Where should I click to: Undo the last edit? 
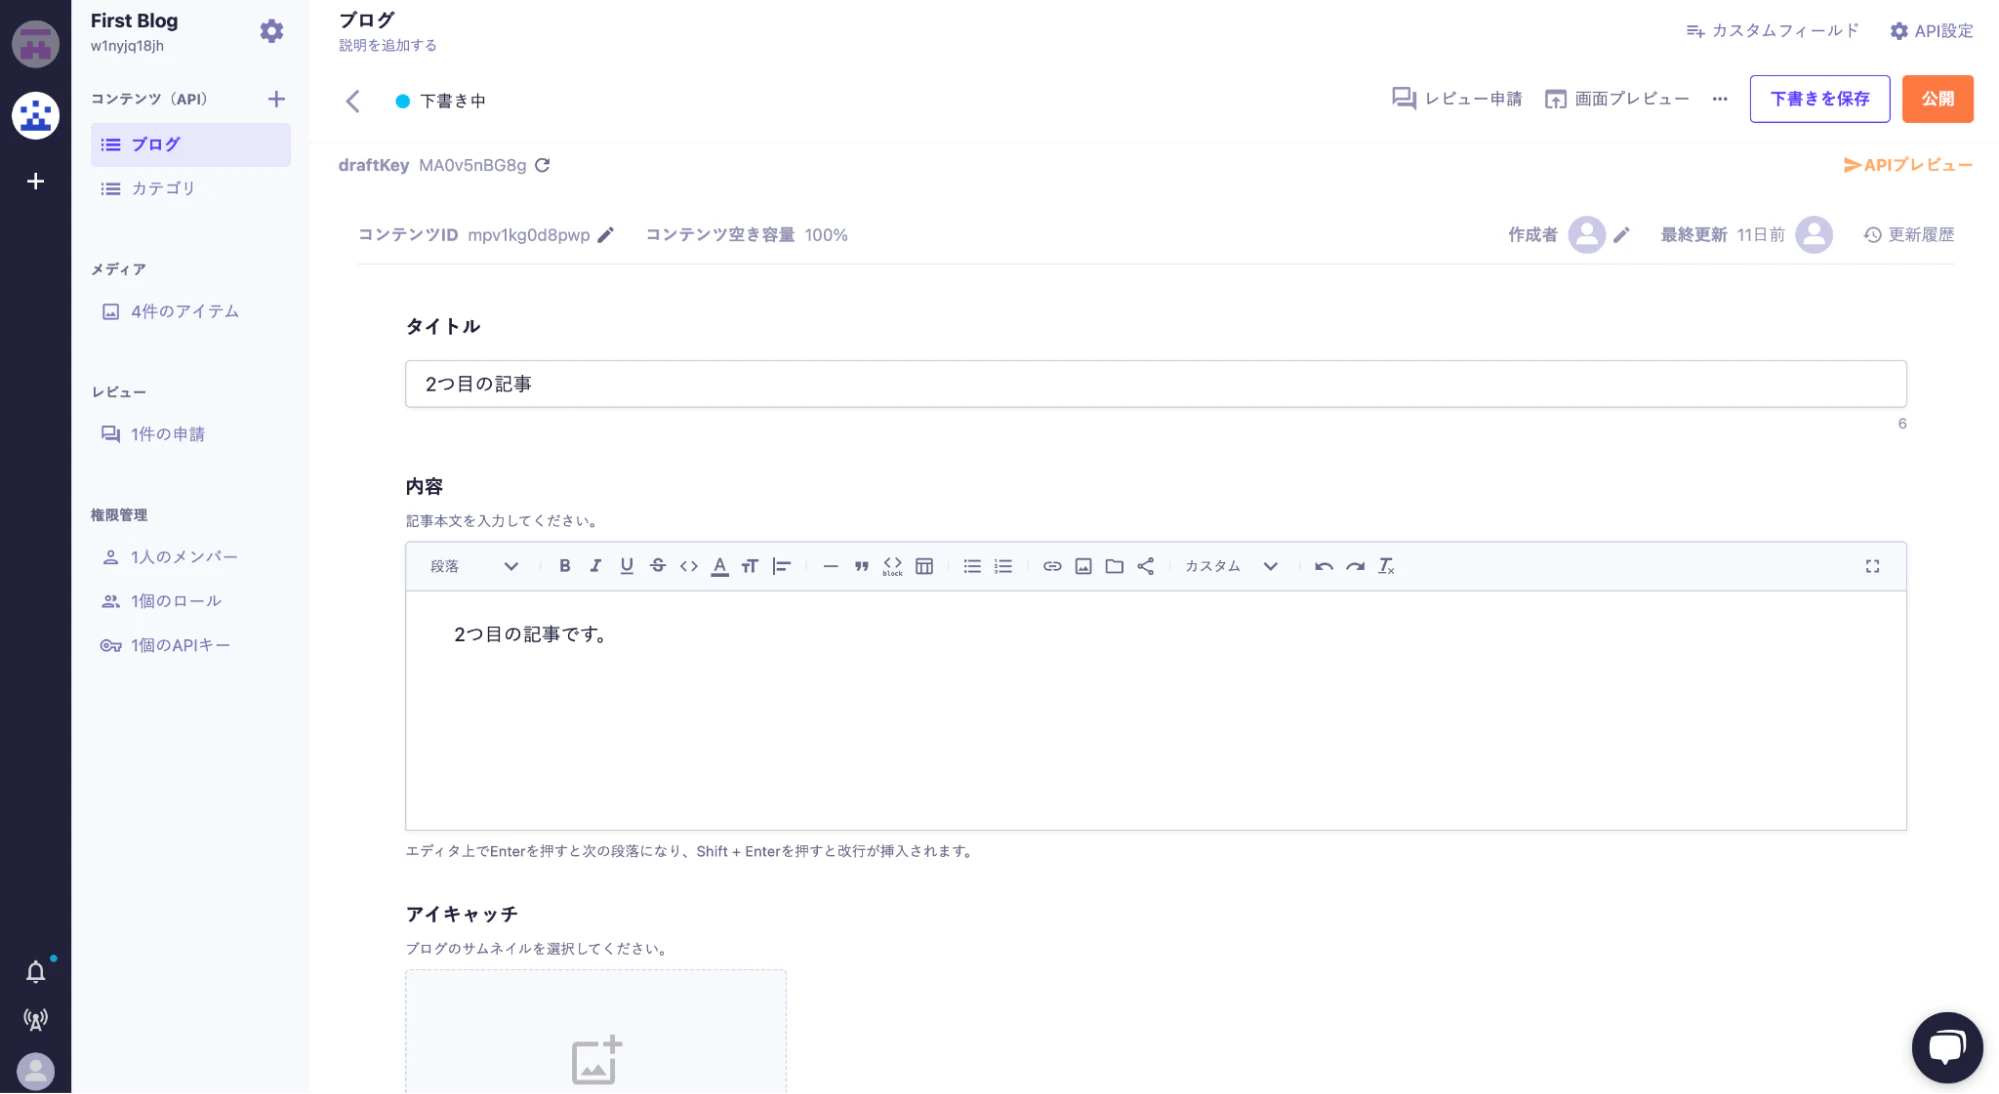1324,566
